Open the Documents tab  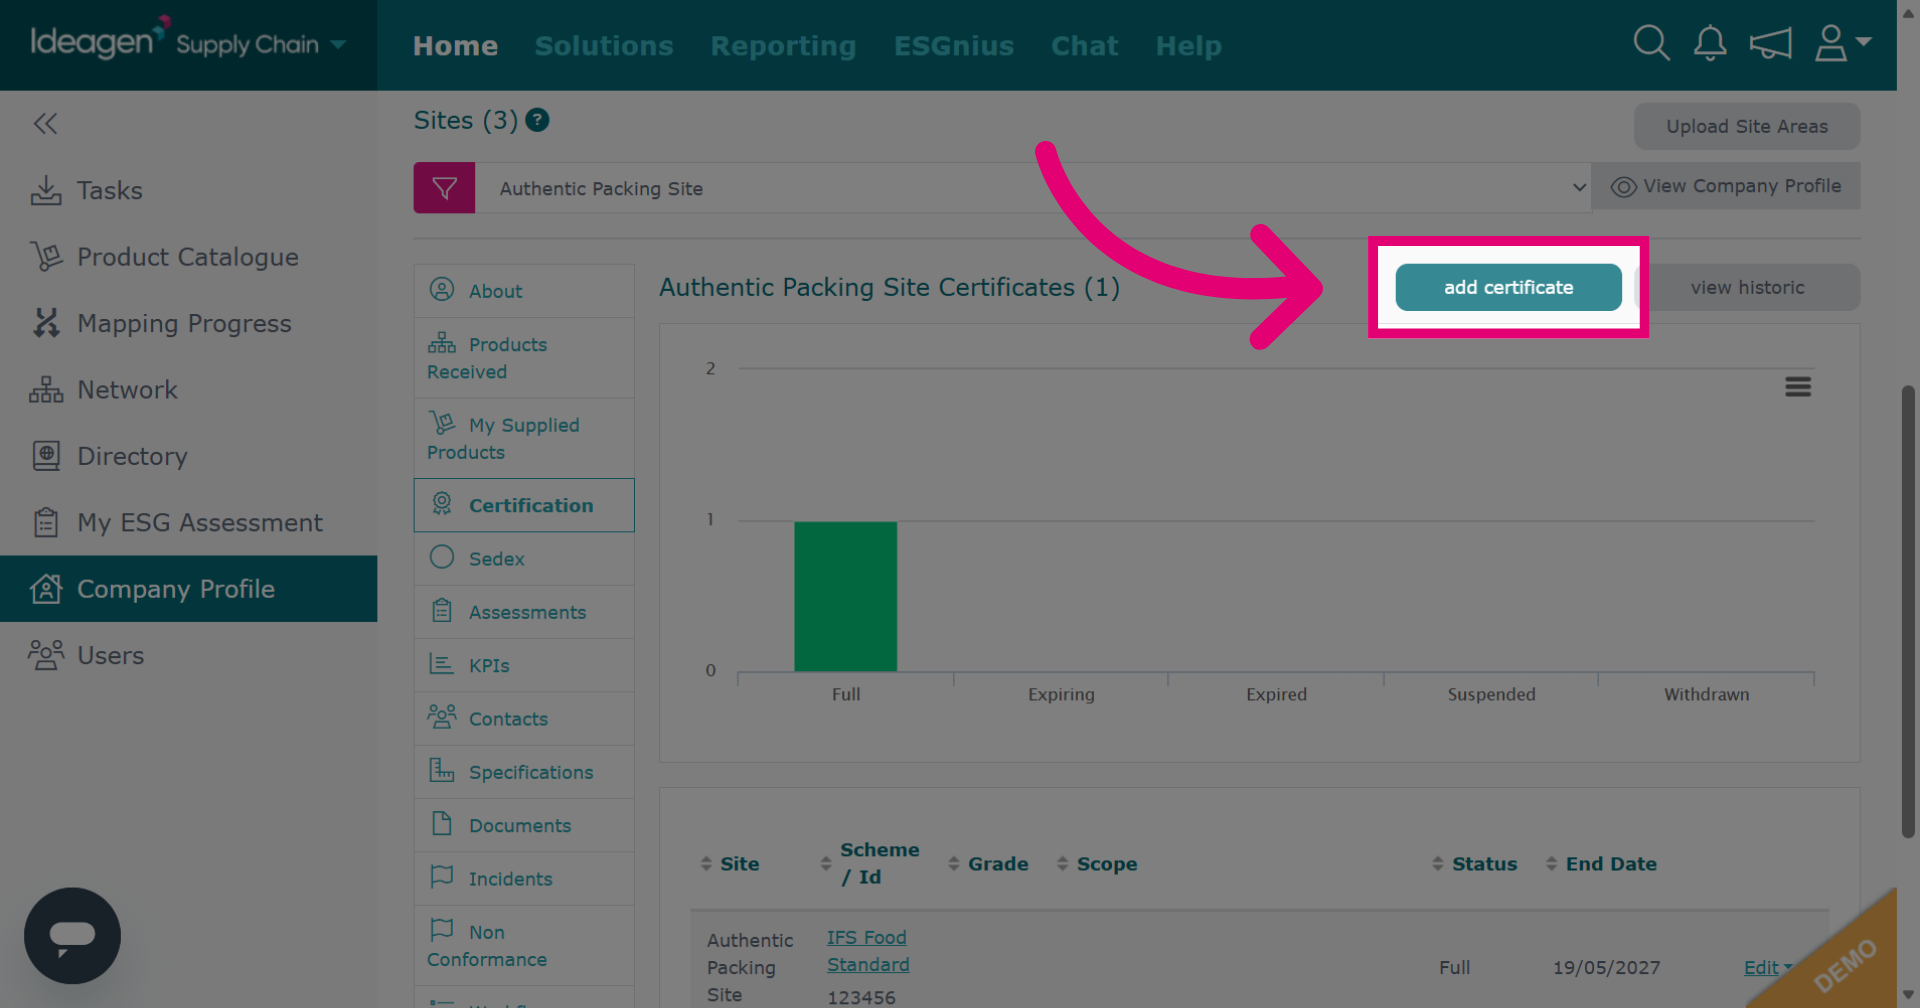pyautogui.click(x=524, y=825)
